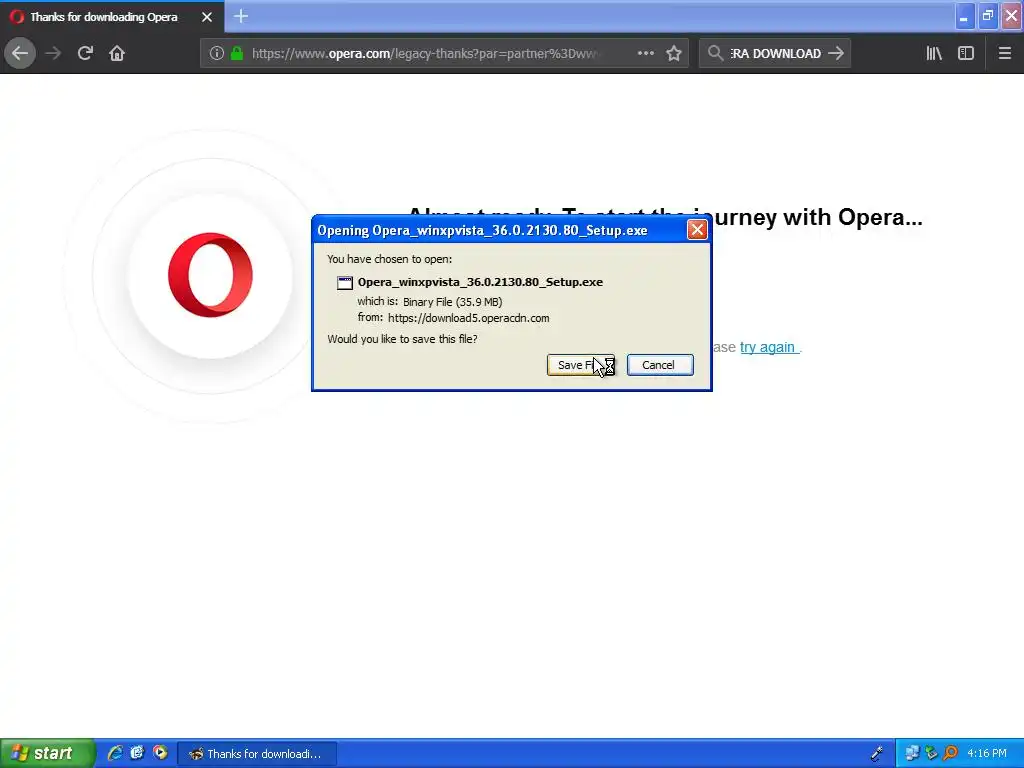Open a new tab with plus button
Image resolution: width=1024 pixels, height=768 pixels.
pos(241,16)
